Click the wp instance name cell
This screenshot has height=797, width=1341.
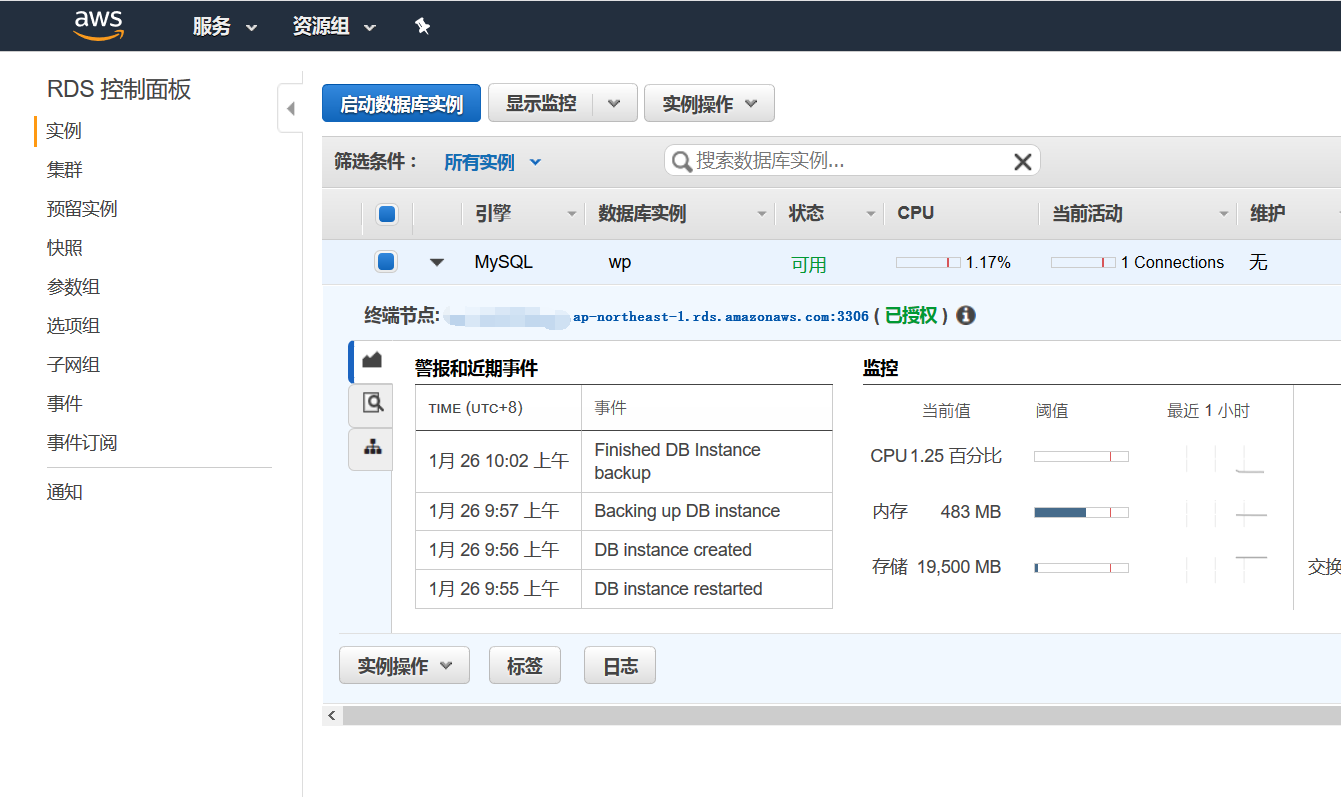click(620, 263)
